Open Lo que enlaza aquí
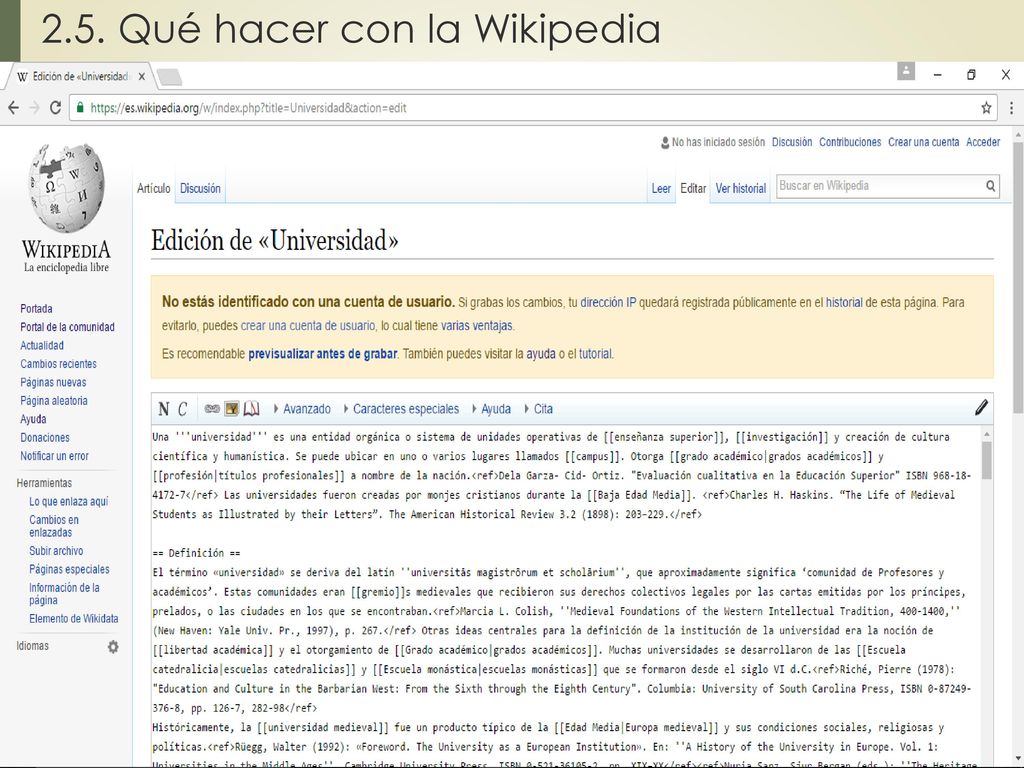Screen dimensions: 1024x768 click(69, 501)
